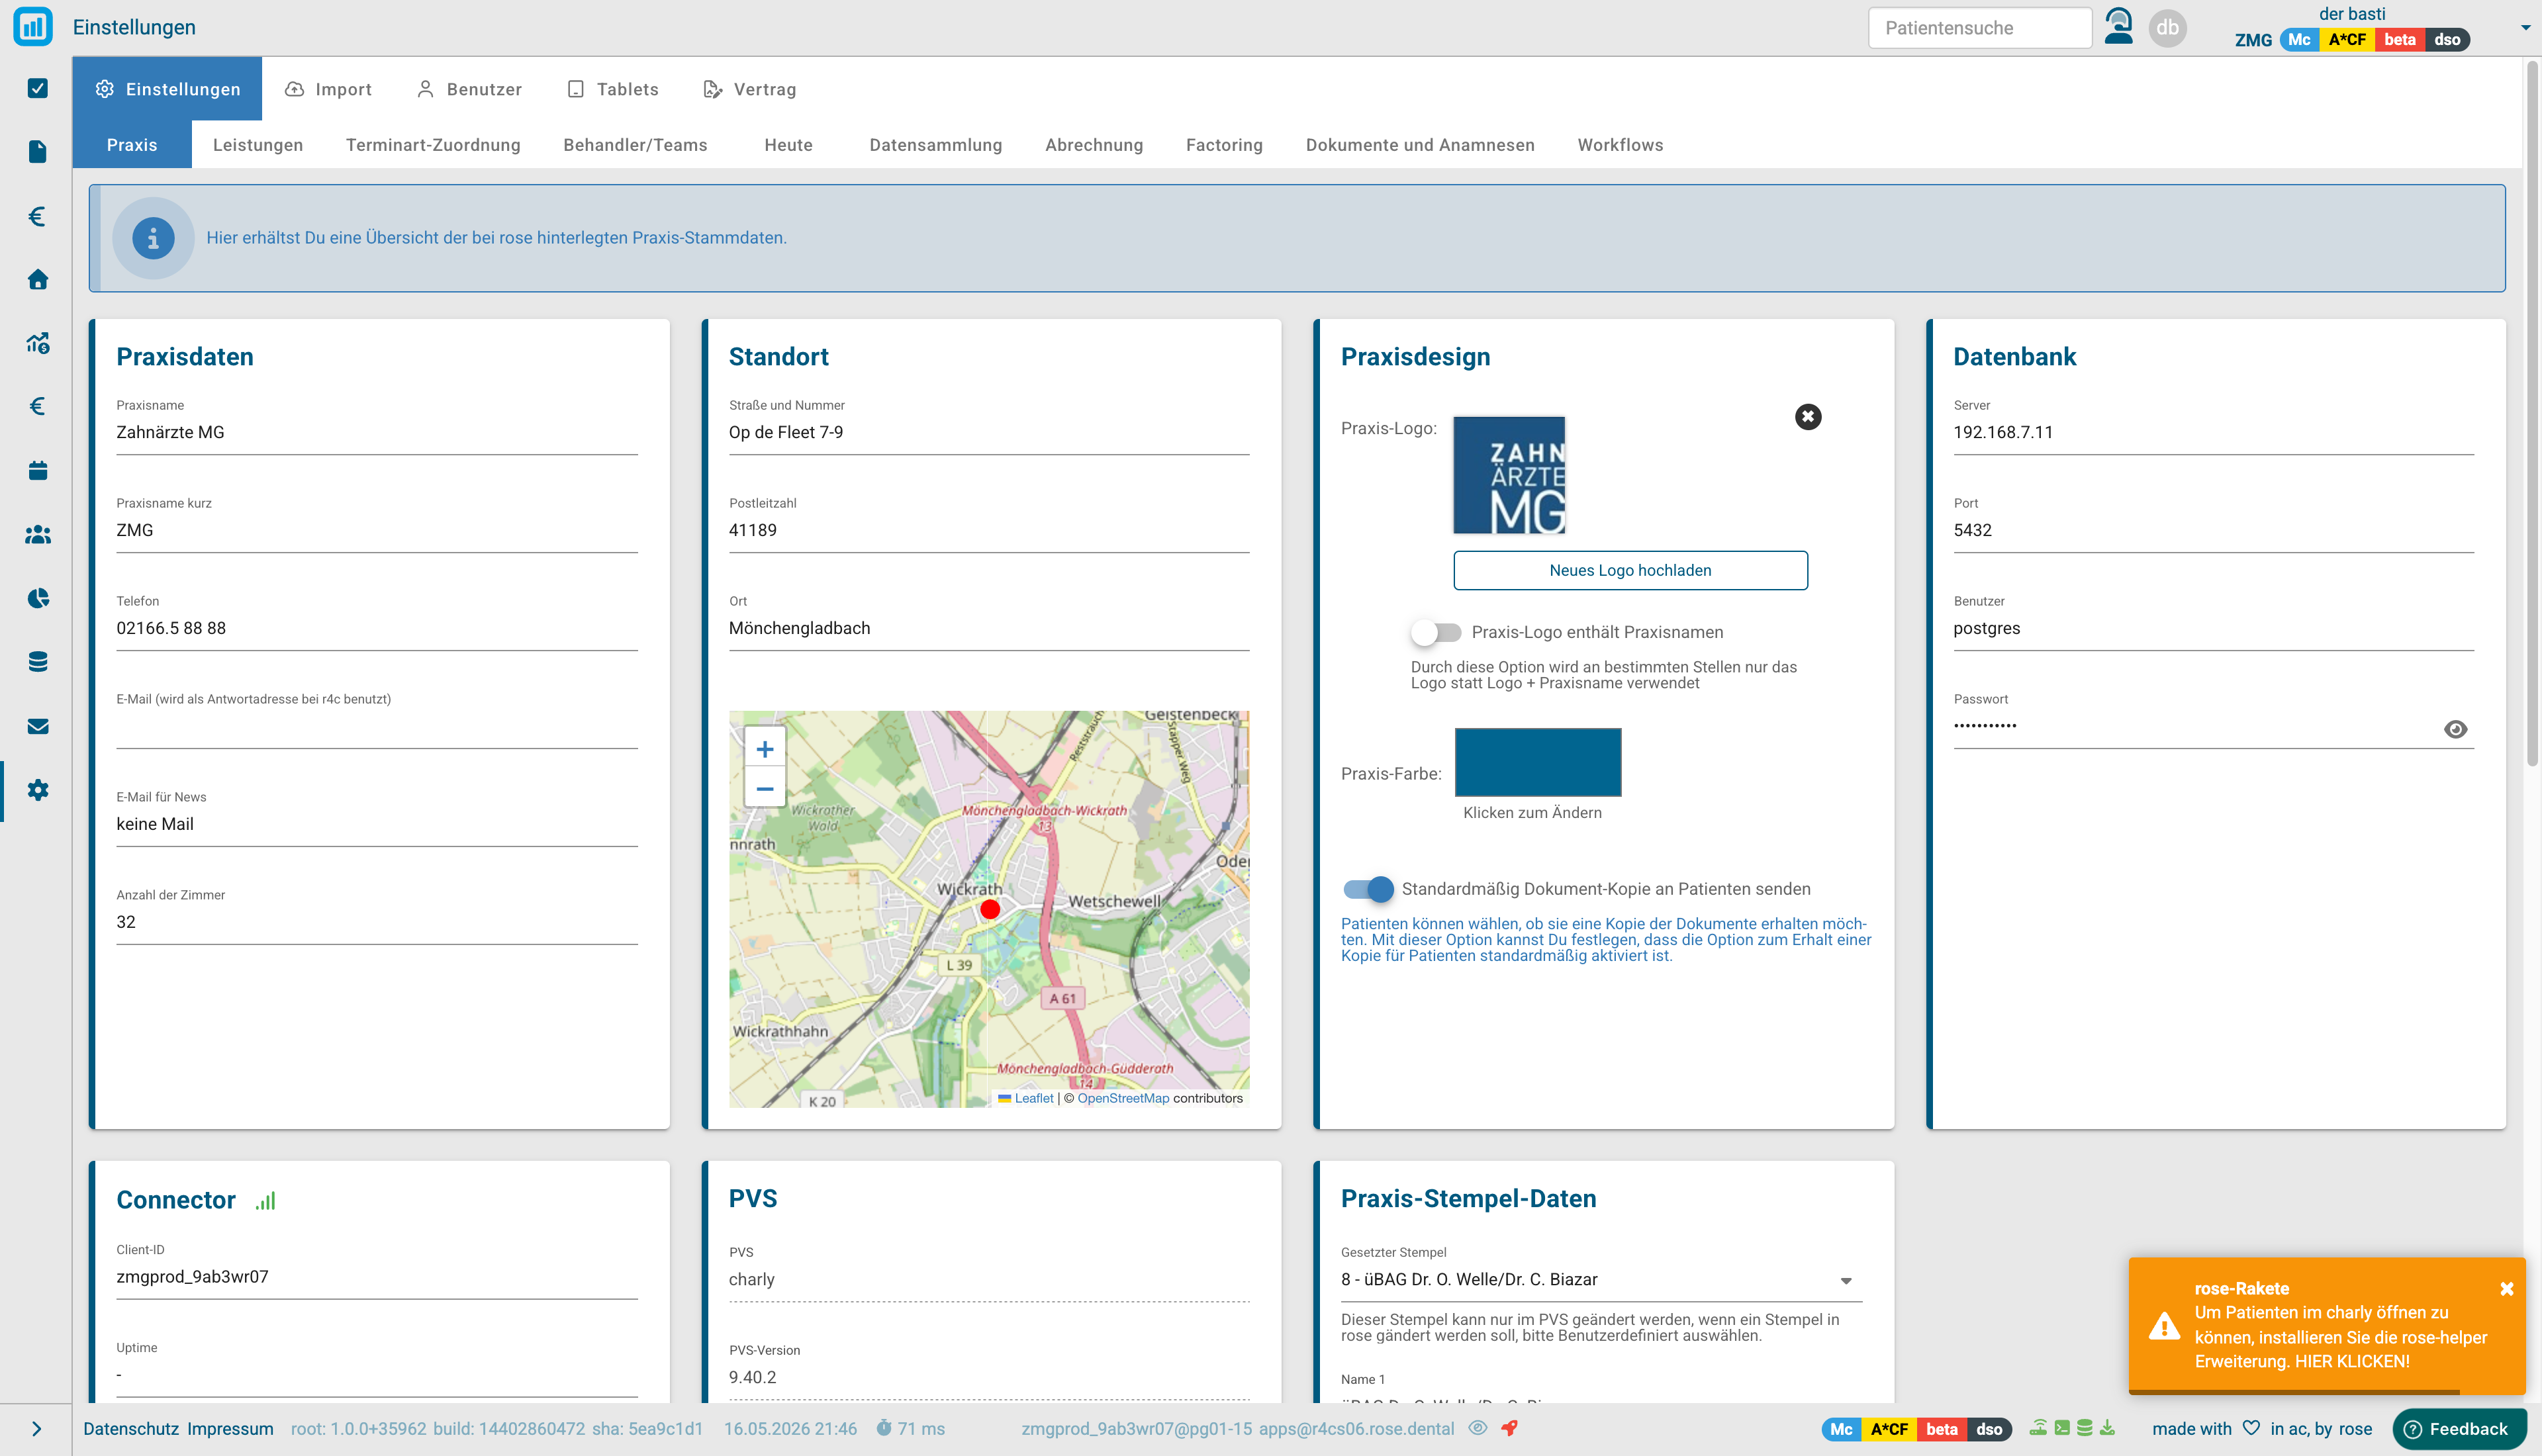Open the Datensammlung sub-tab
The image size is (2542, 1456).
936,145
